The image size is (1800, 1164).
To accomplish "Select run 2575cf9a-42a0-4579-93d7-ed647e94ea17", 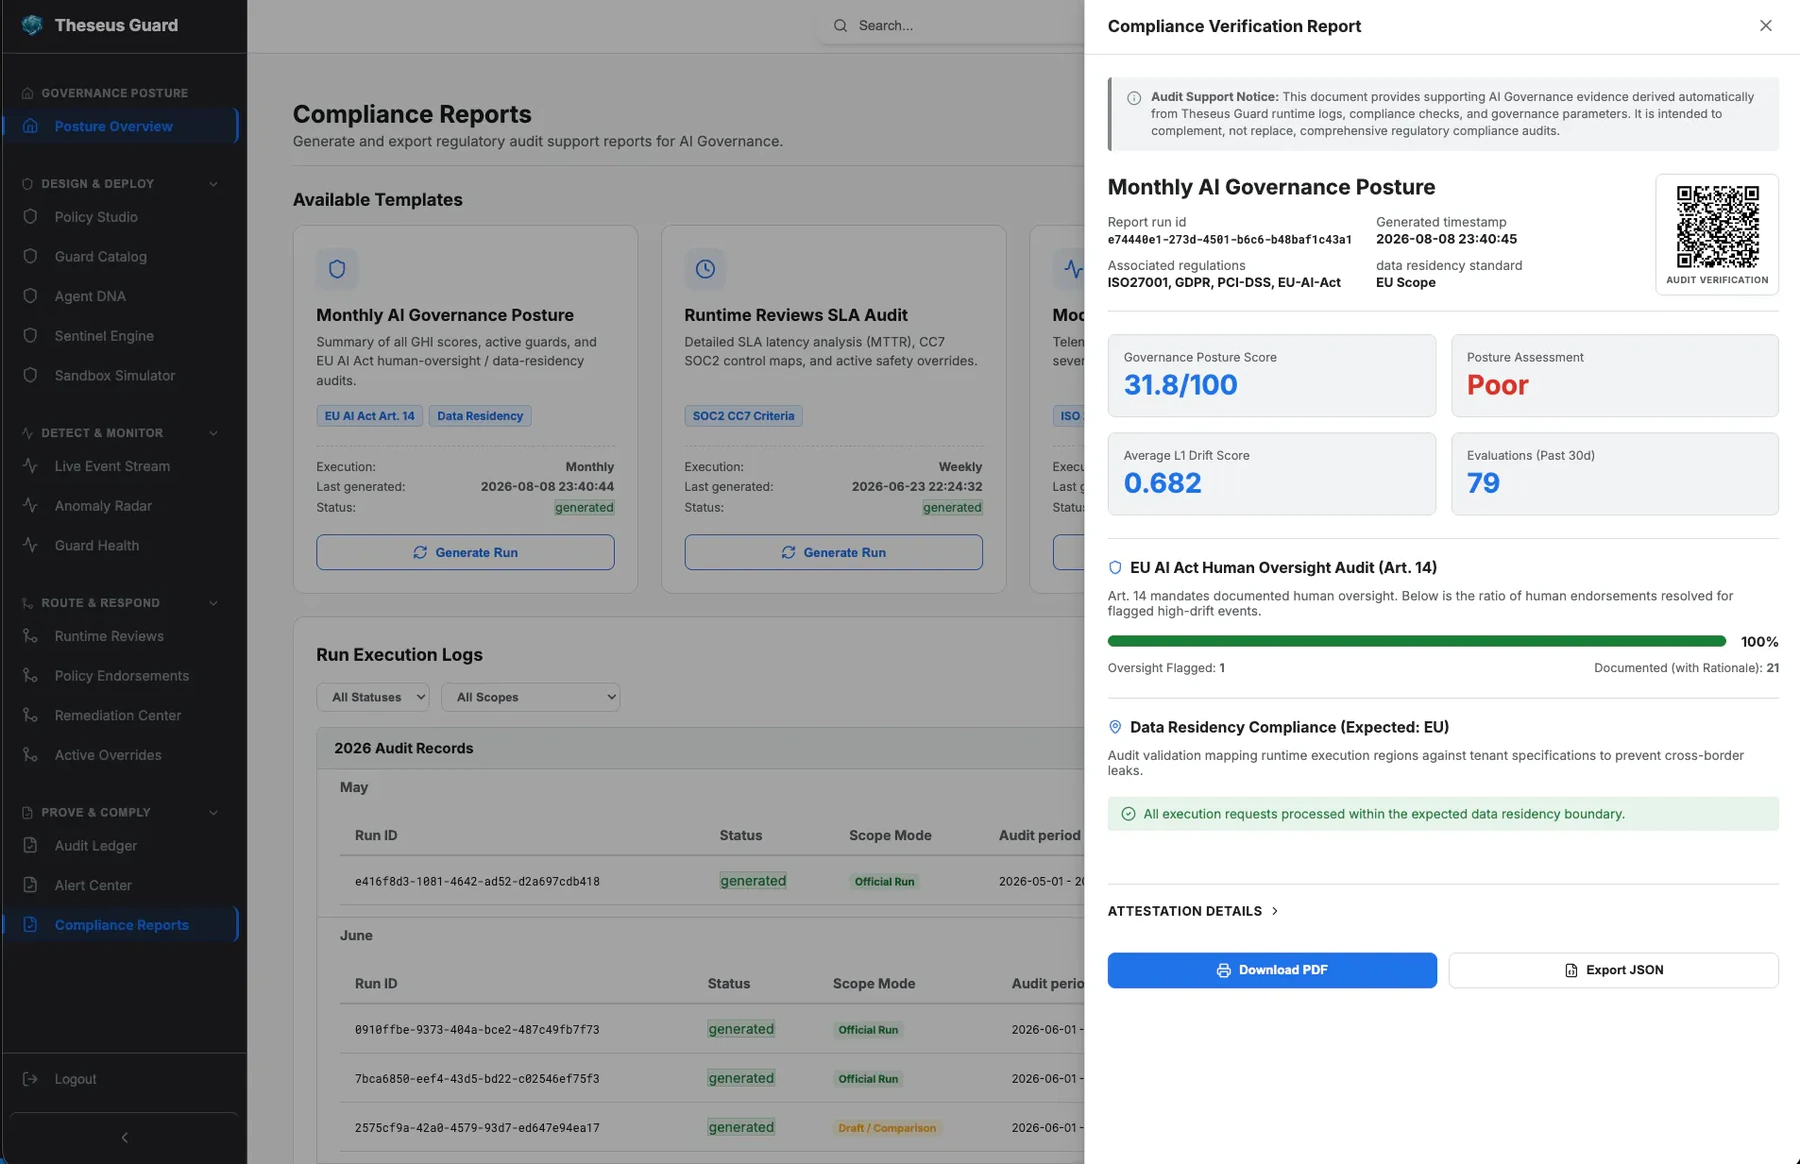I will point(477,1127).
